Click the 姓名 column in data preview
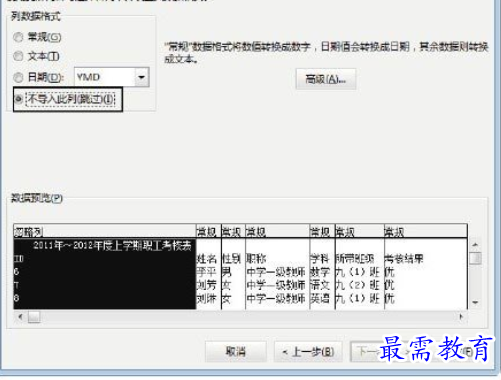 tap(207, 259)
